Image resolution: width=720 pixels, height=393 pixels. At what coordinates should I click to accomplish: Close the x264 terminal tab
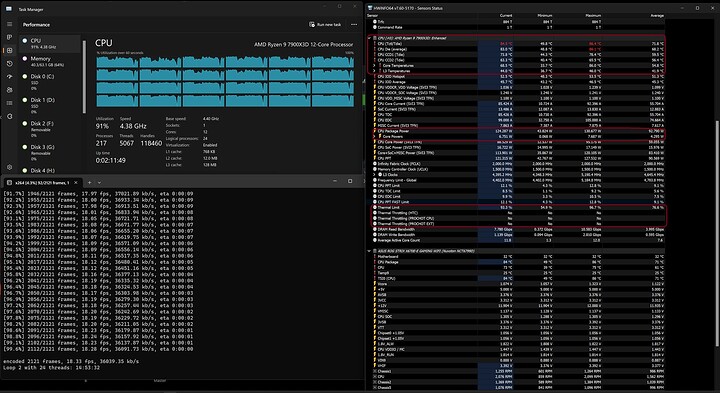coord(76,183)
